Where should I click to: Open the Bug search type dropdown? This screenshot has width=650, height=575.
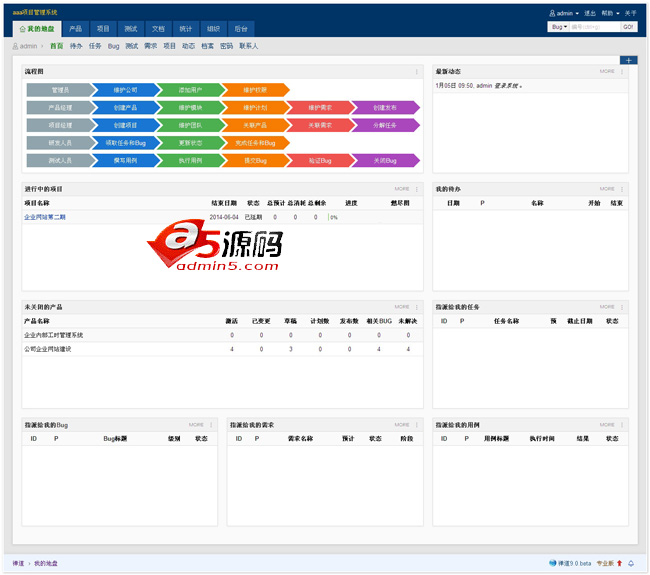tap(558, 27)
